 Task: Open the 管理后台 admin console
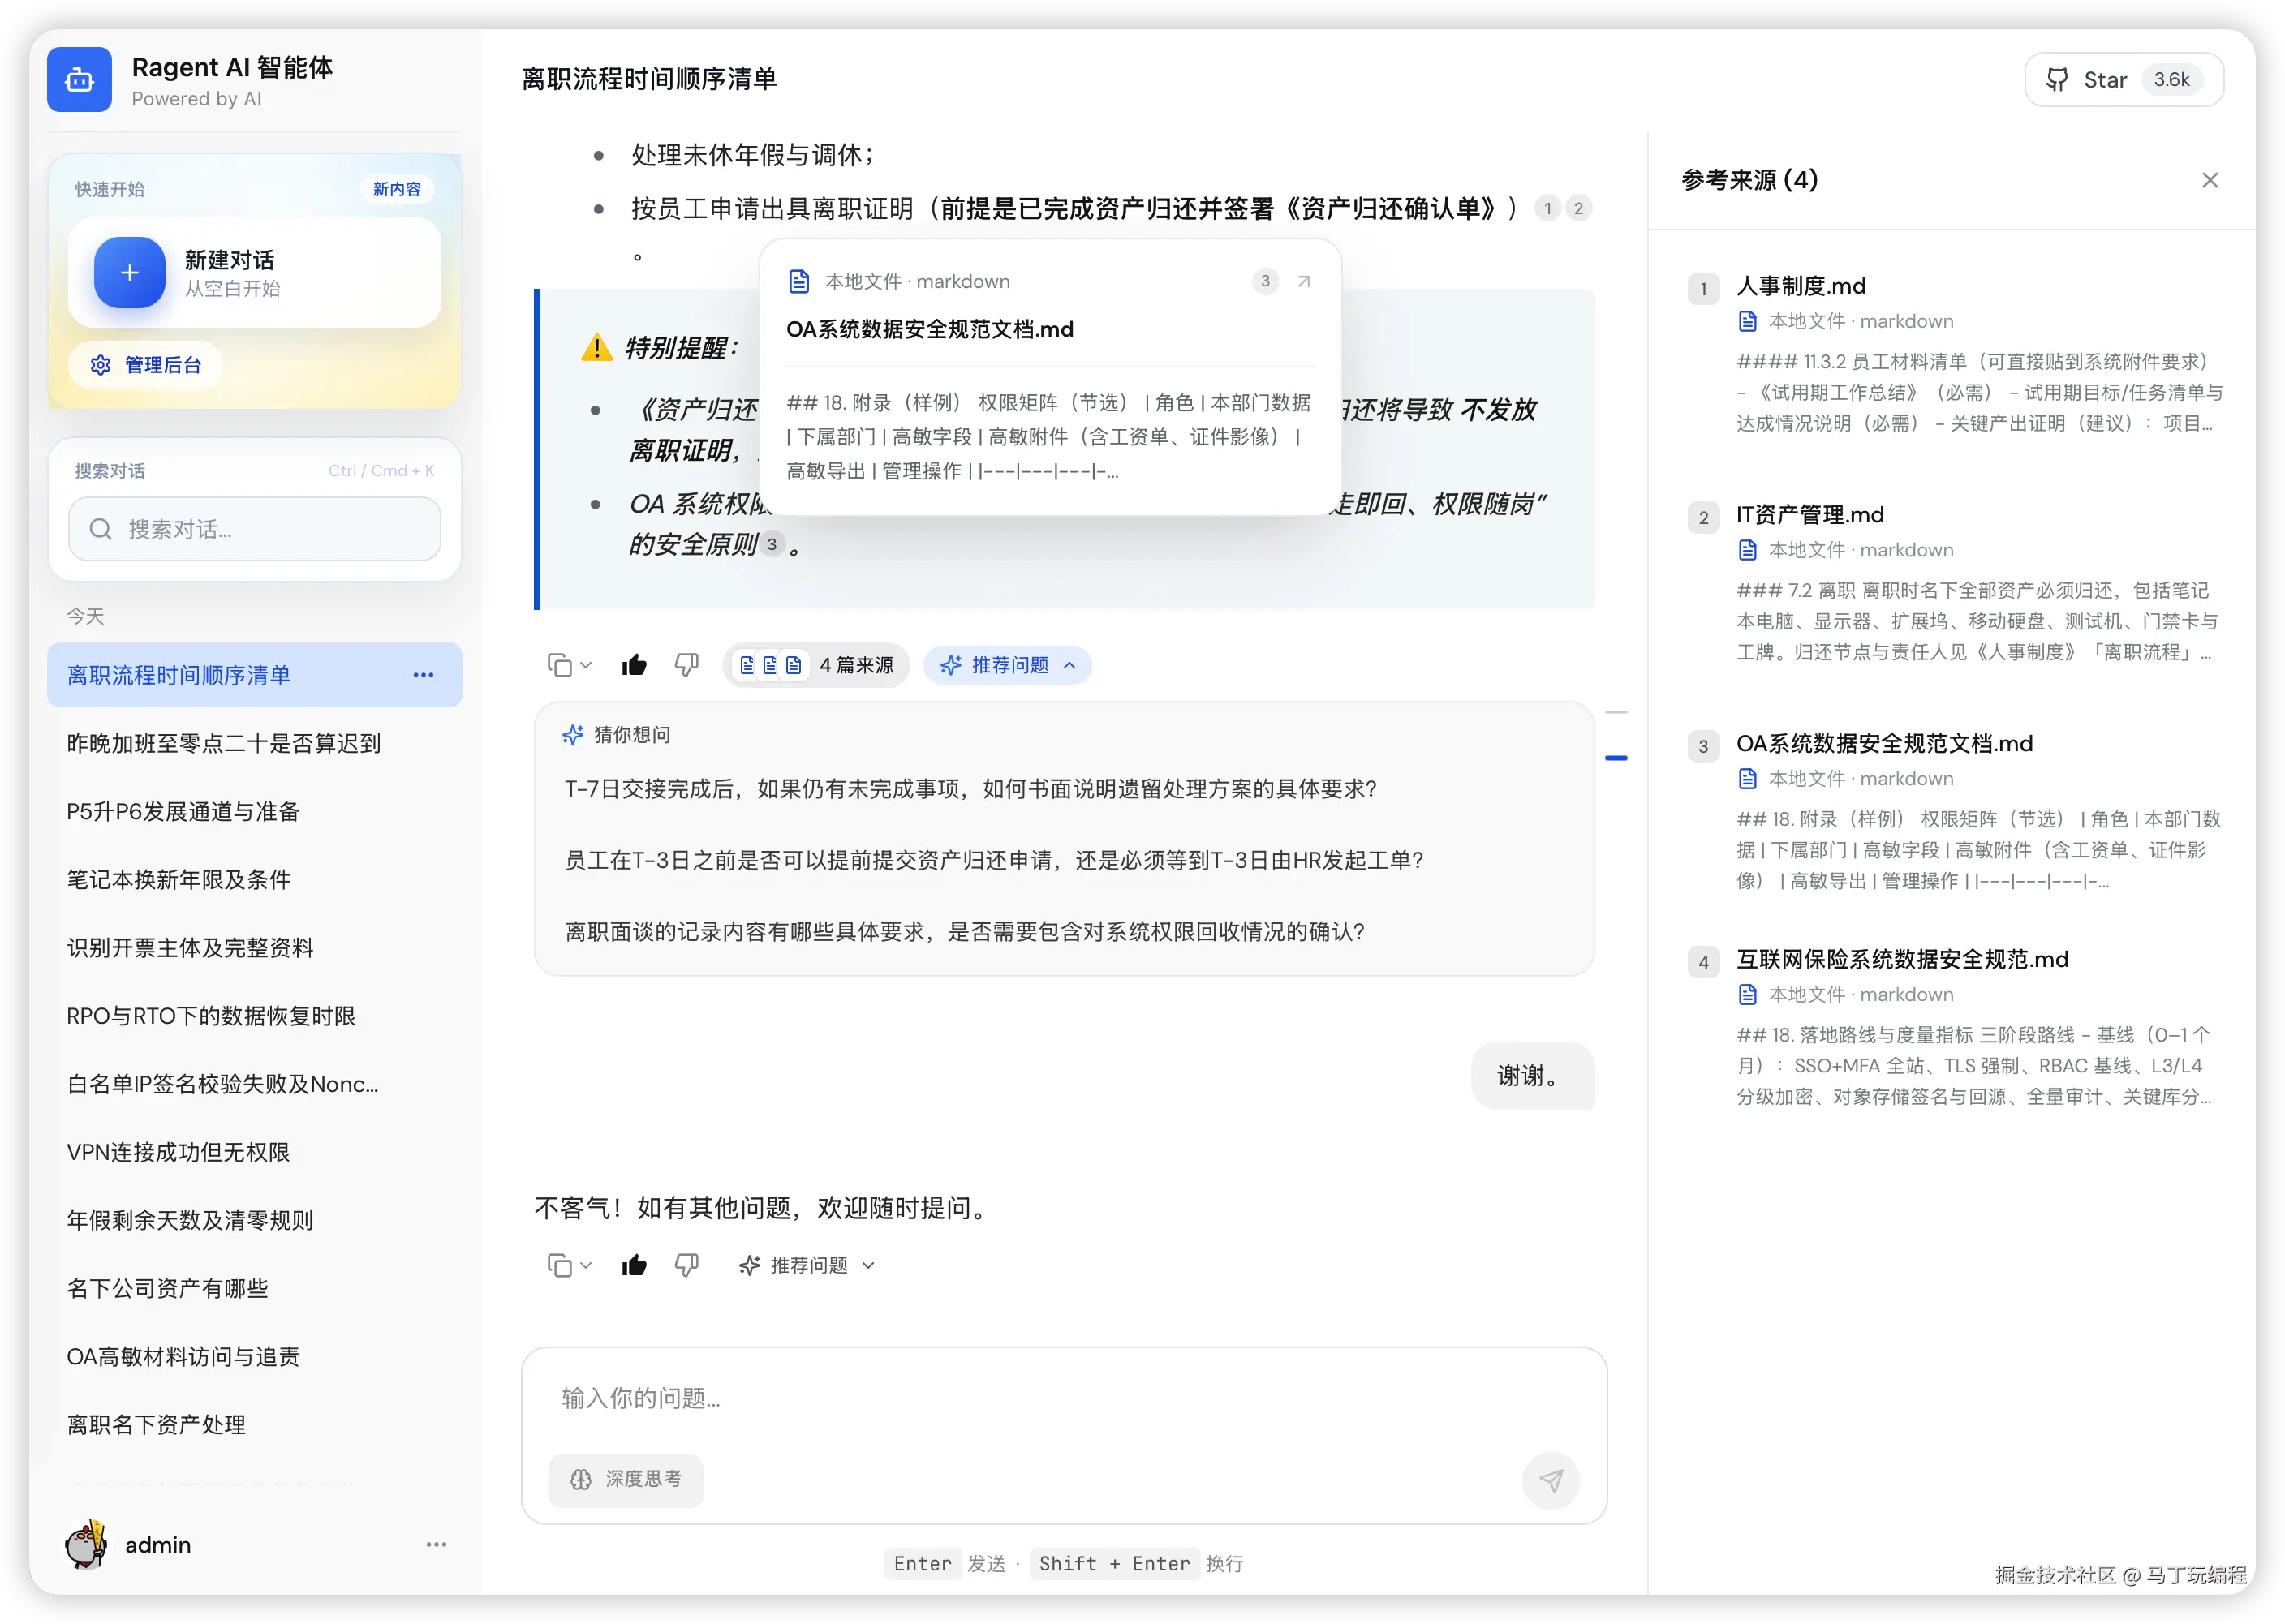146,365
